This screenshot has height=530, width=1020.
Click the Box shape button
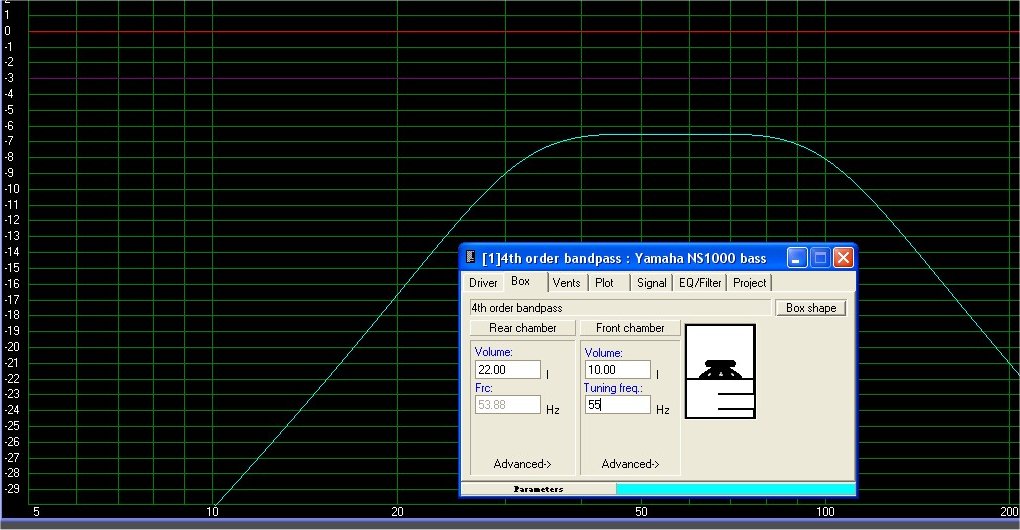[x=811, y=308]
